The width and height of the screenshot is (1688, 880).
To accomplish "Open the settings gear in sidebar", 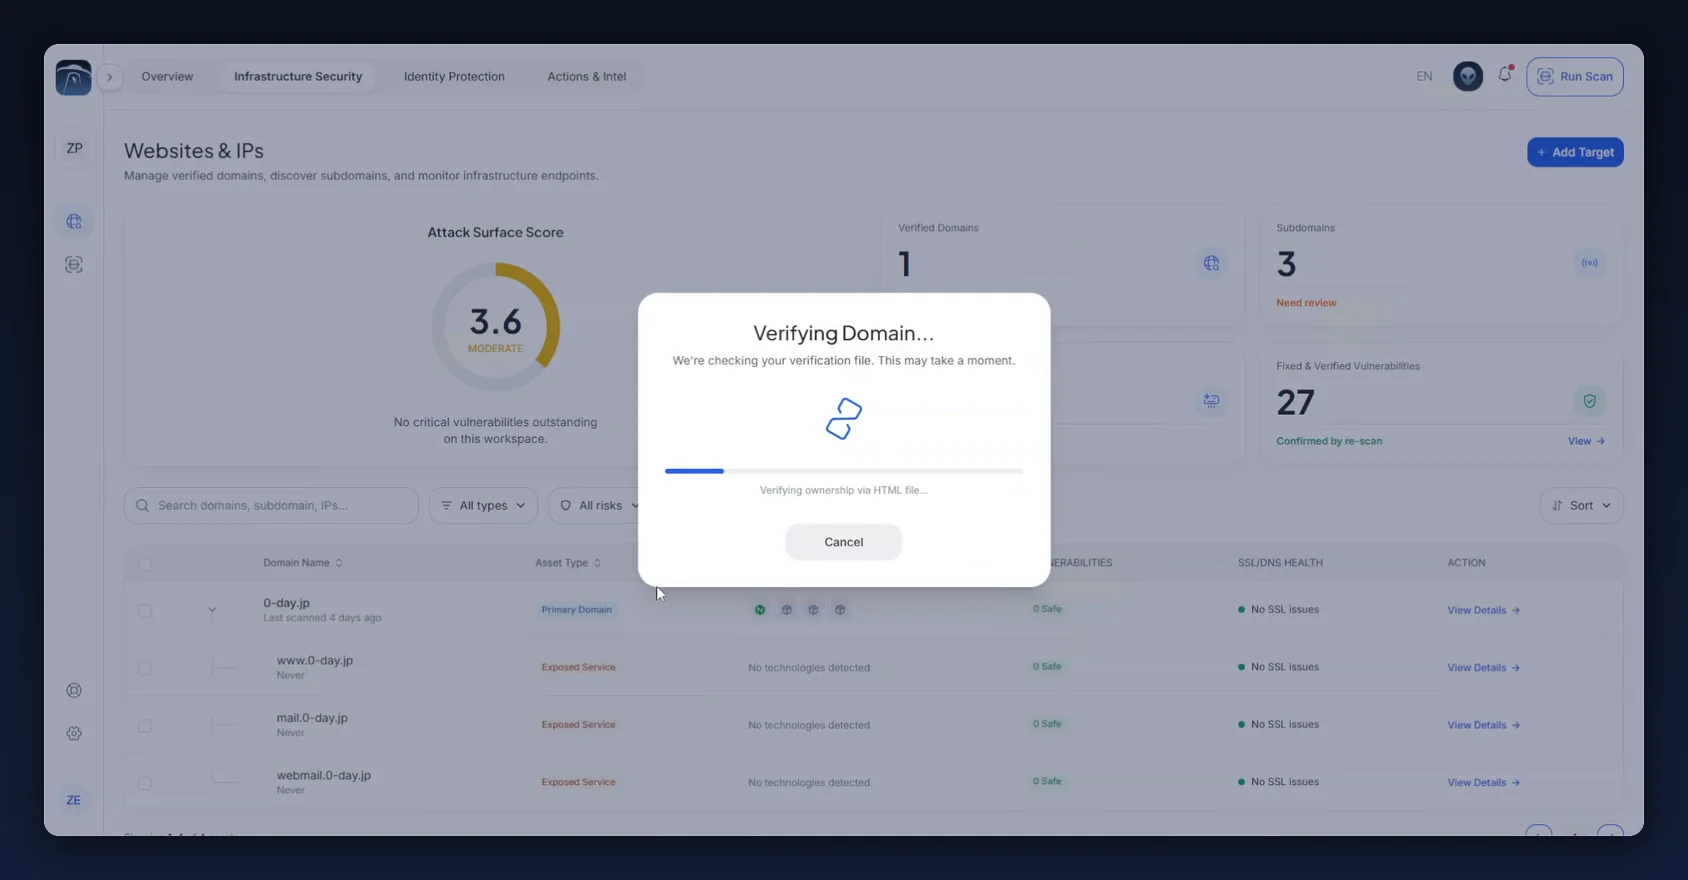I will 74,734.
